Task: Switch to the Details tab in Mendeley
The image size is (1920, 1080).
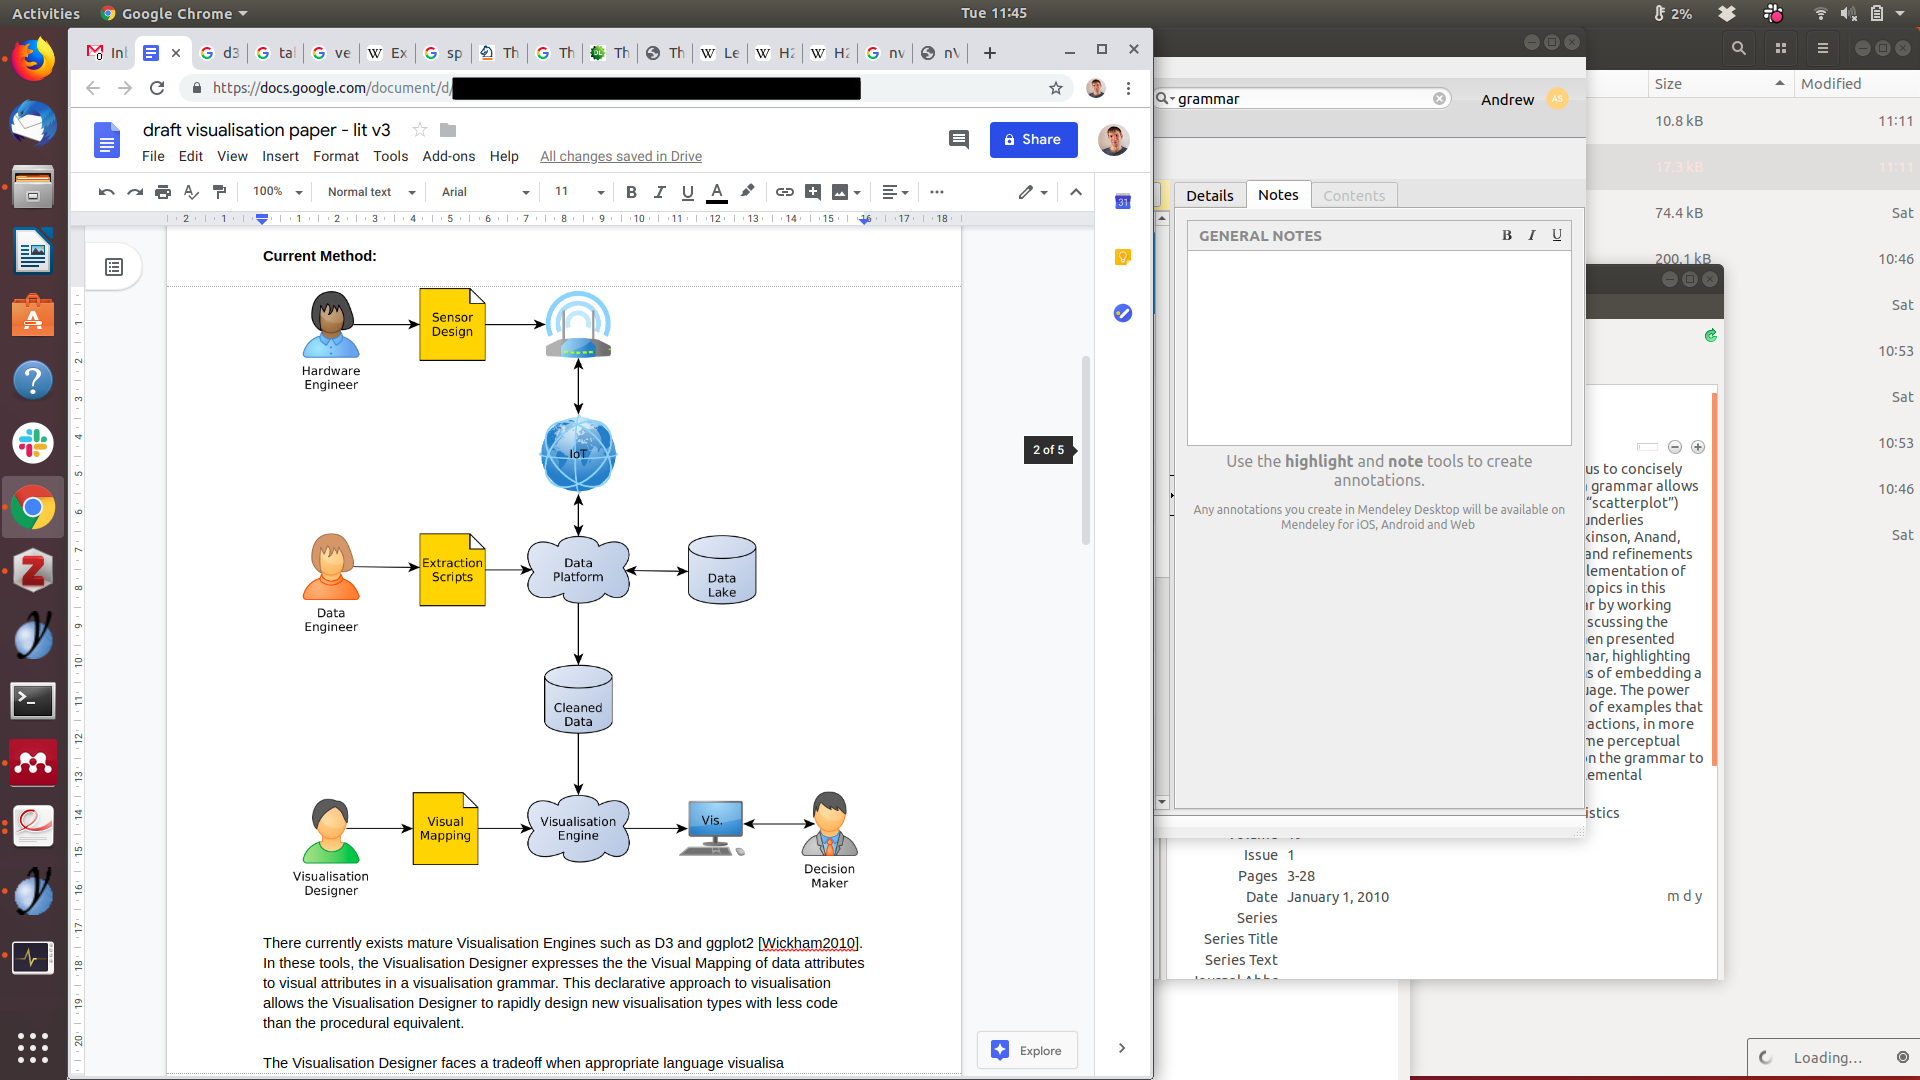Action: [x=1209, y=196]
